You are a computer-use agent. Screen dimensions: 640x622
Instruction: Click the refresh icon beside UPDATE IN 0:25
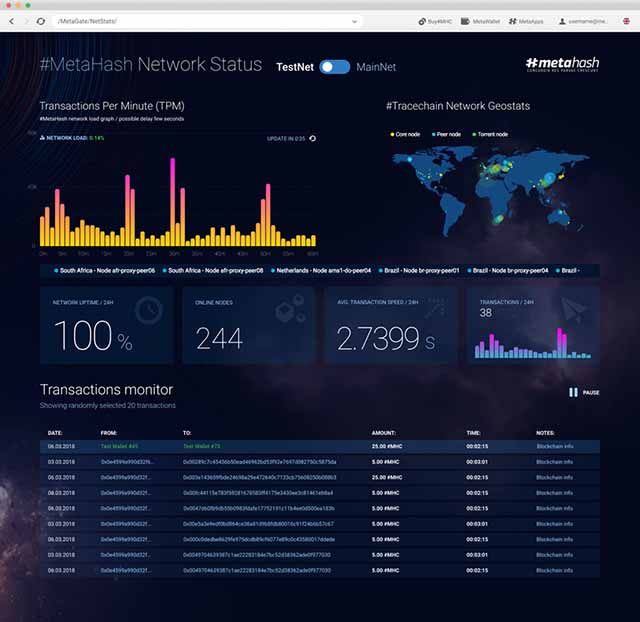pyautogui.click(x=313, y=138)
